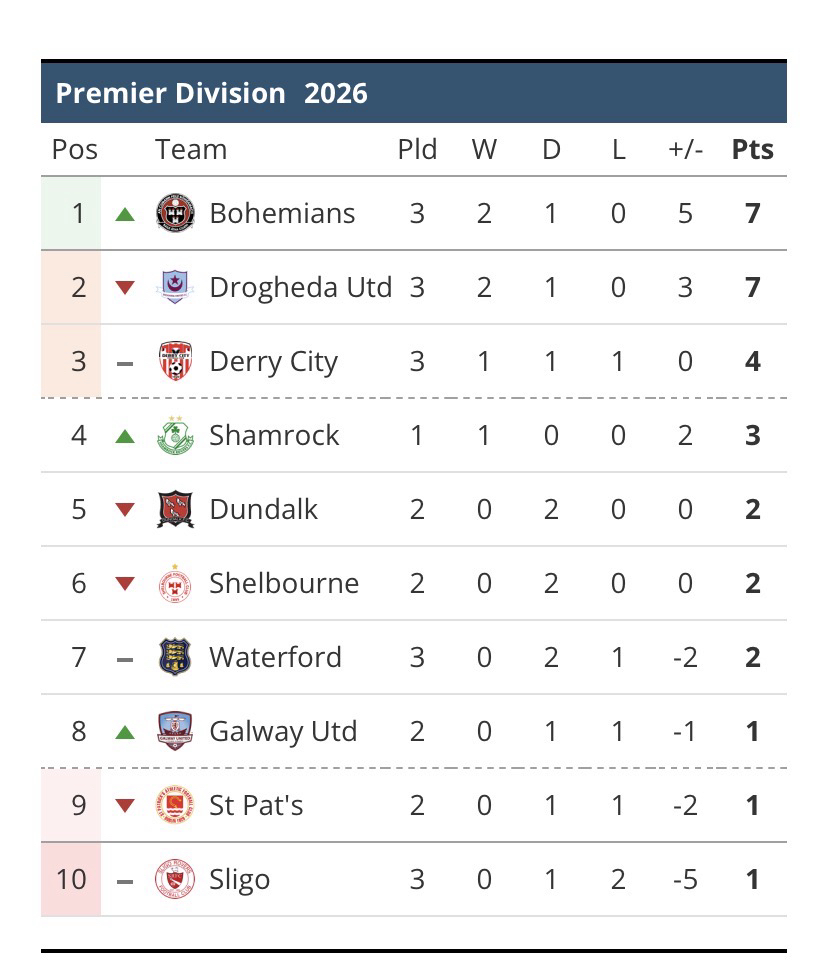
Task: Sort table by the Pts column header
Action: pos(752,150)
